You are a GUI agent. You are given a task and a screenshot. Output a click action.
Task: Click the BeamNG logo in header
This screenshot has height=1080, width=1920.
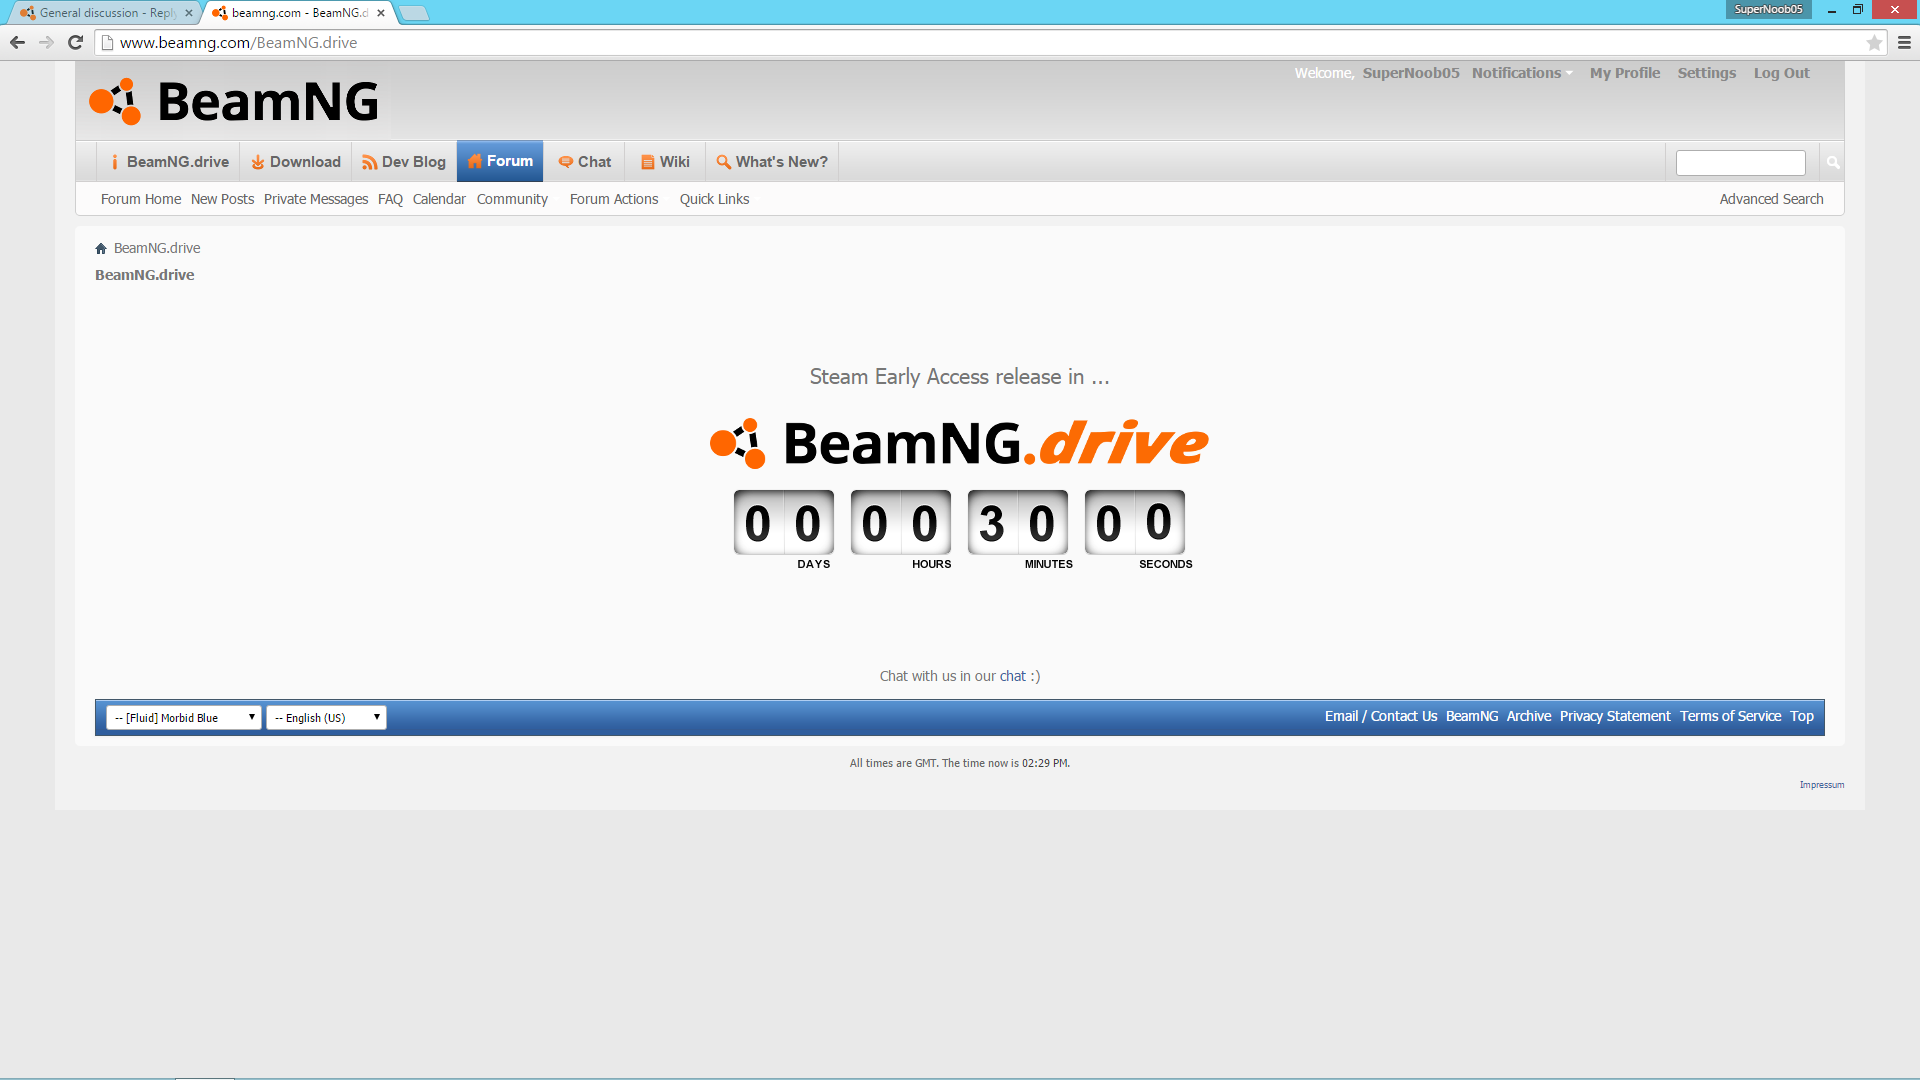coord(234,101)
